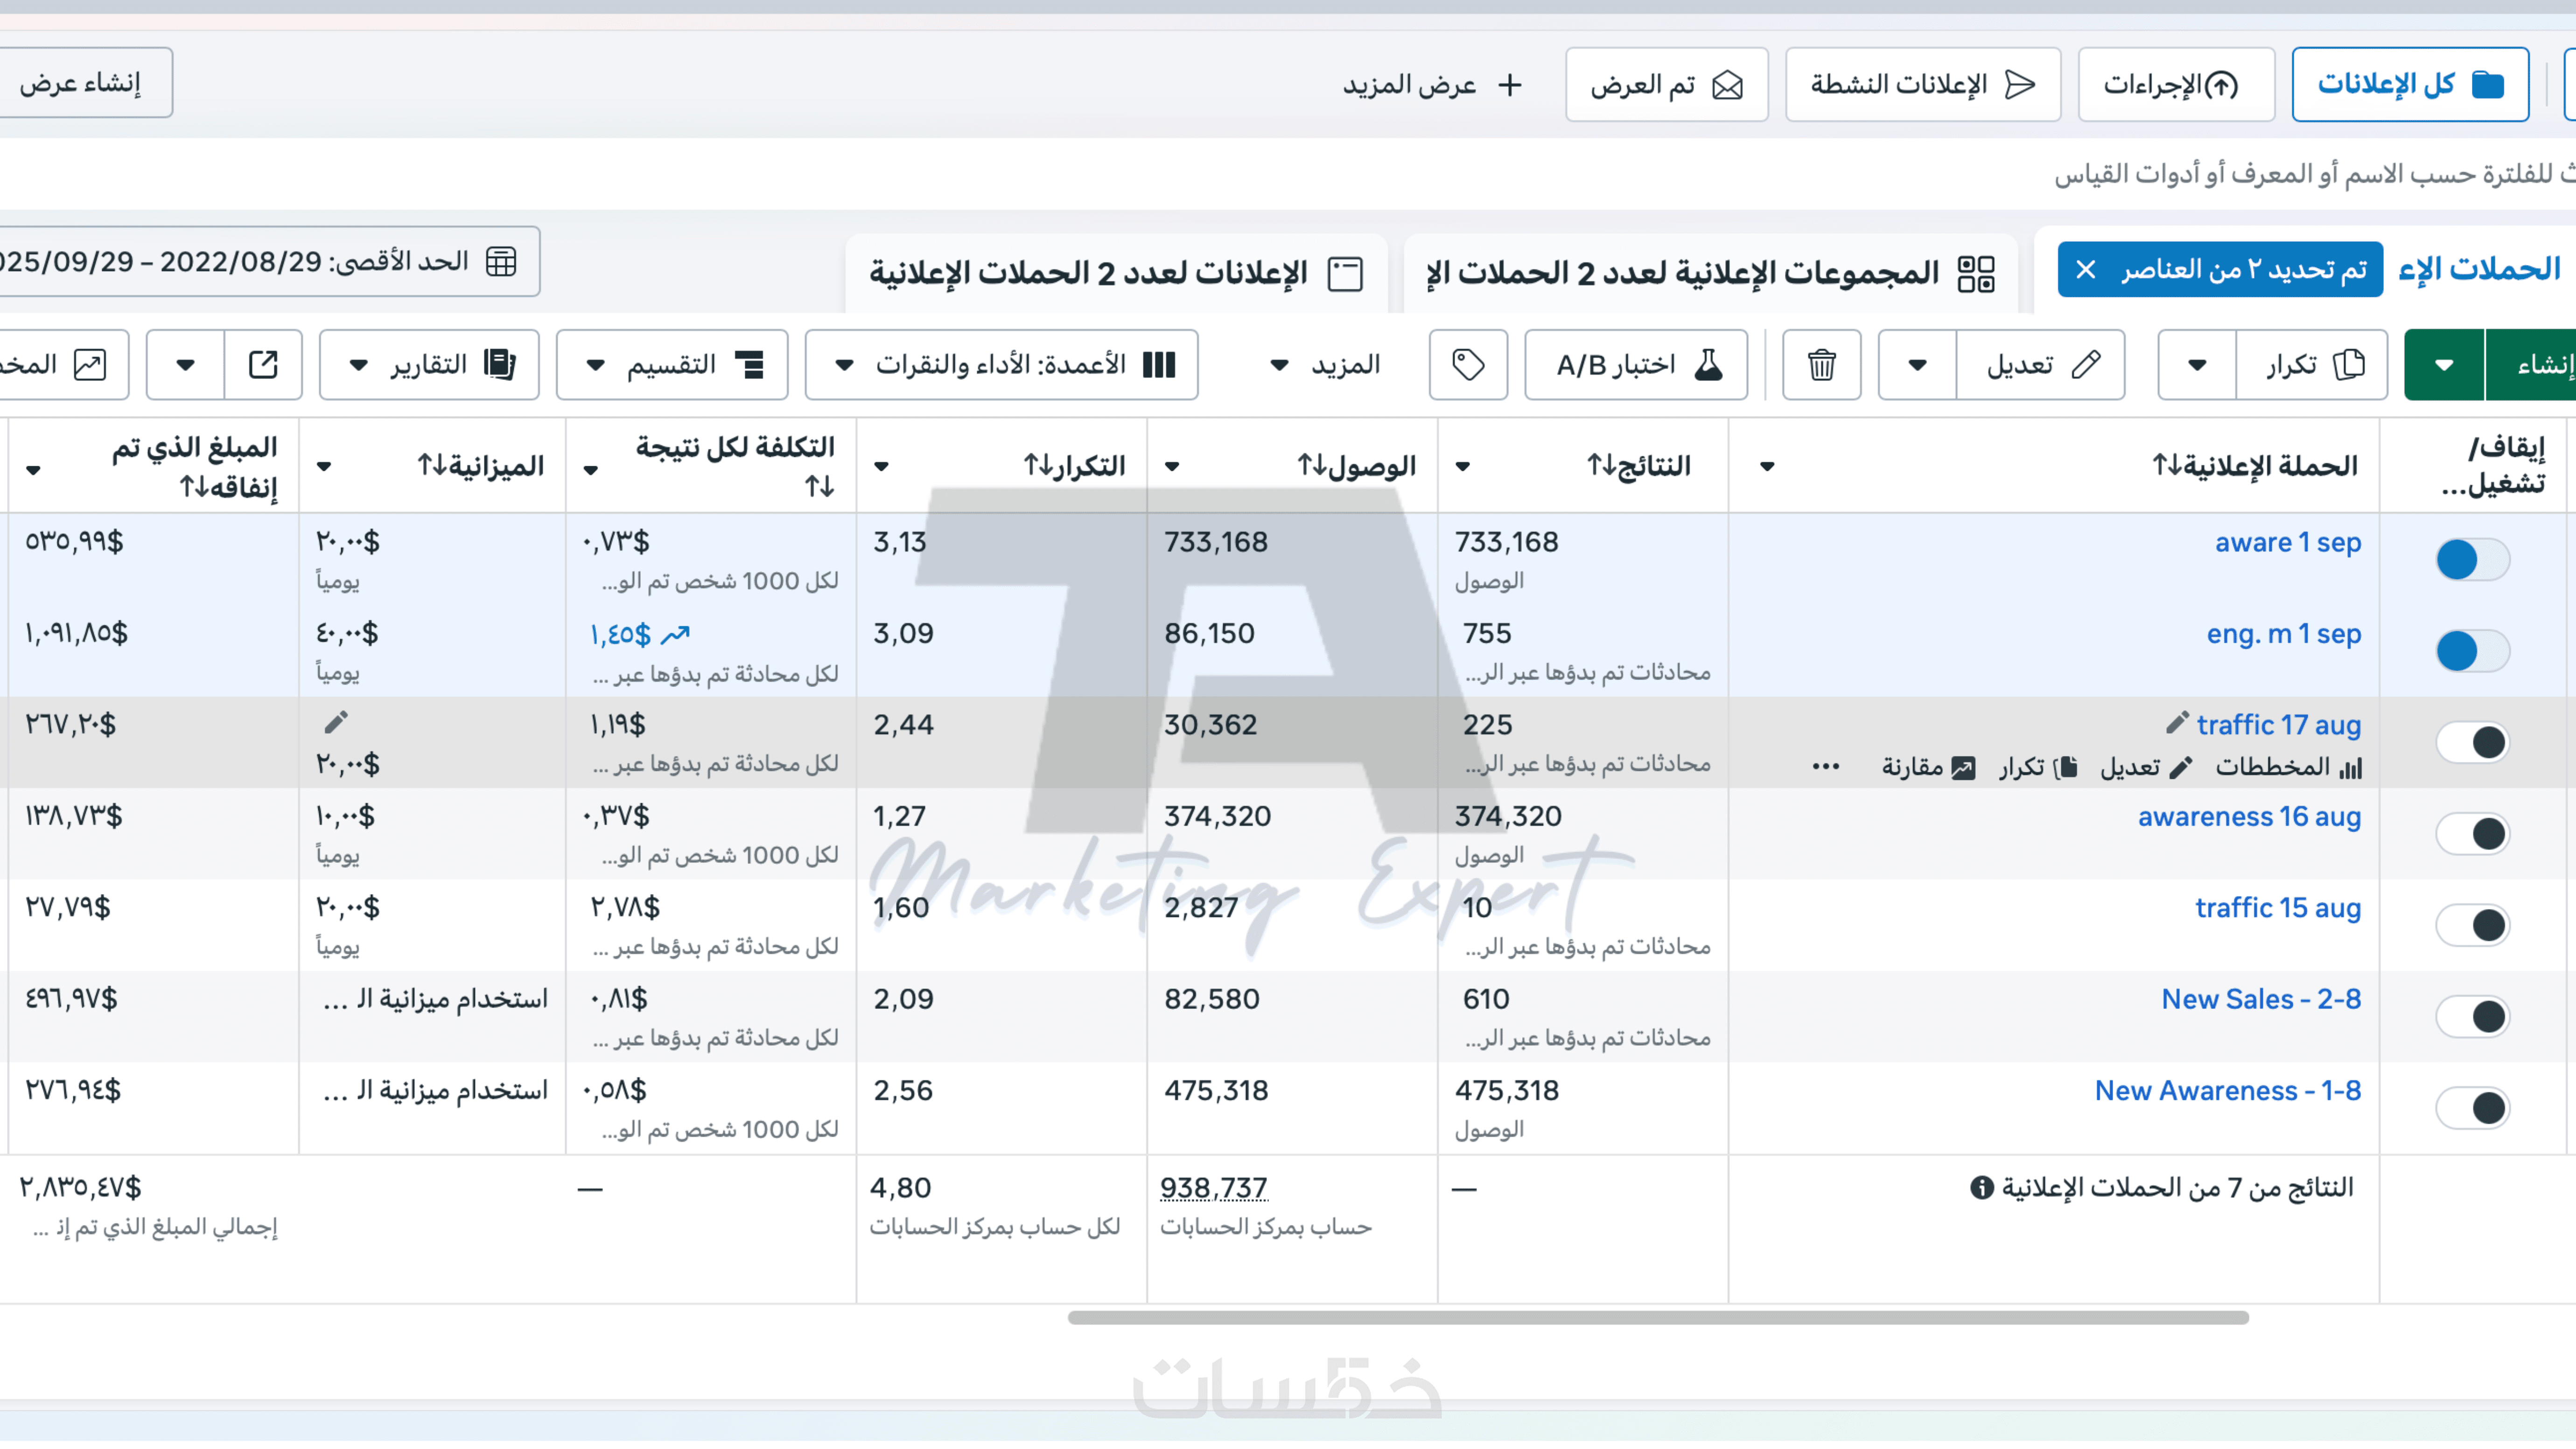Expand the export options dropdown arrow
Image resolution: width=2576 pixels, height=1449 pixels.
coord(185,365)
